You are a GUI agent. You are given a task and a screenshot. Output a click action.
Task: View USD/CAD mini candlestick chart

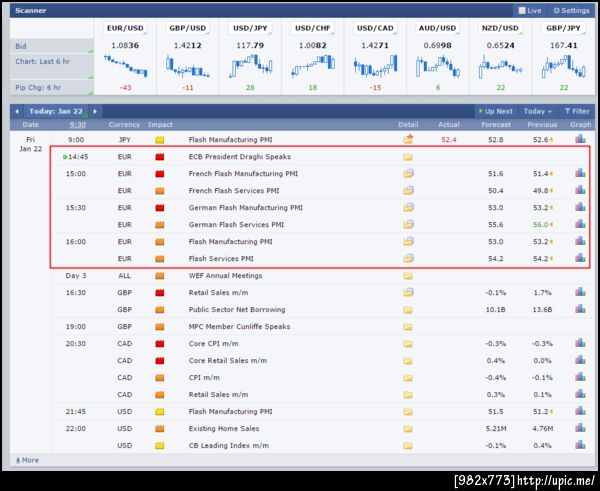point(375,66)
